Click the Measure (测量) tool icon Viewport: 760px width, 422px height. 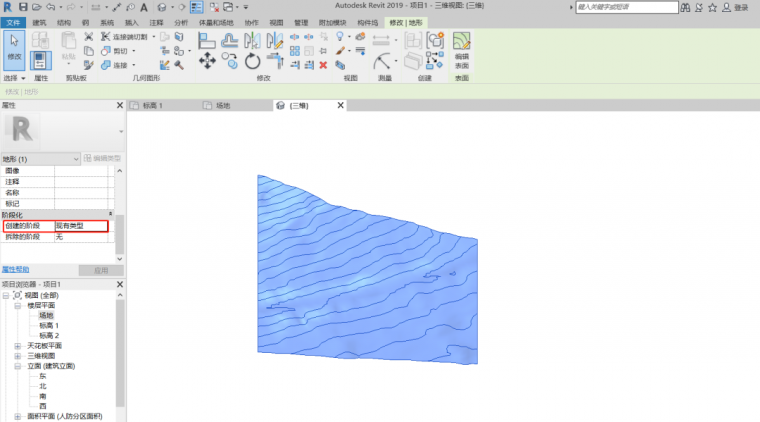point(383,62)
